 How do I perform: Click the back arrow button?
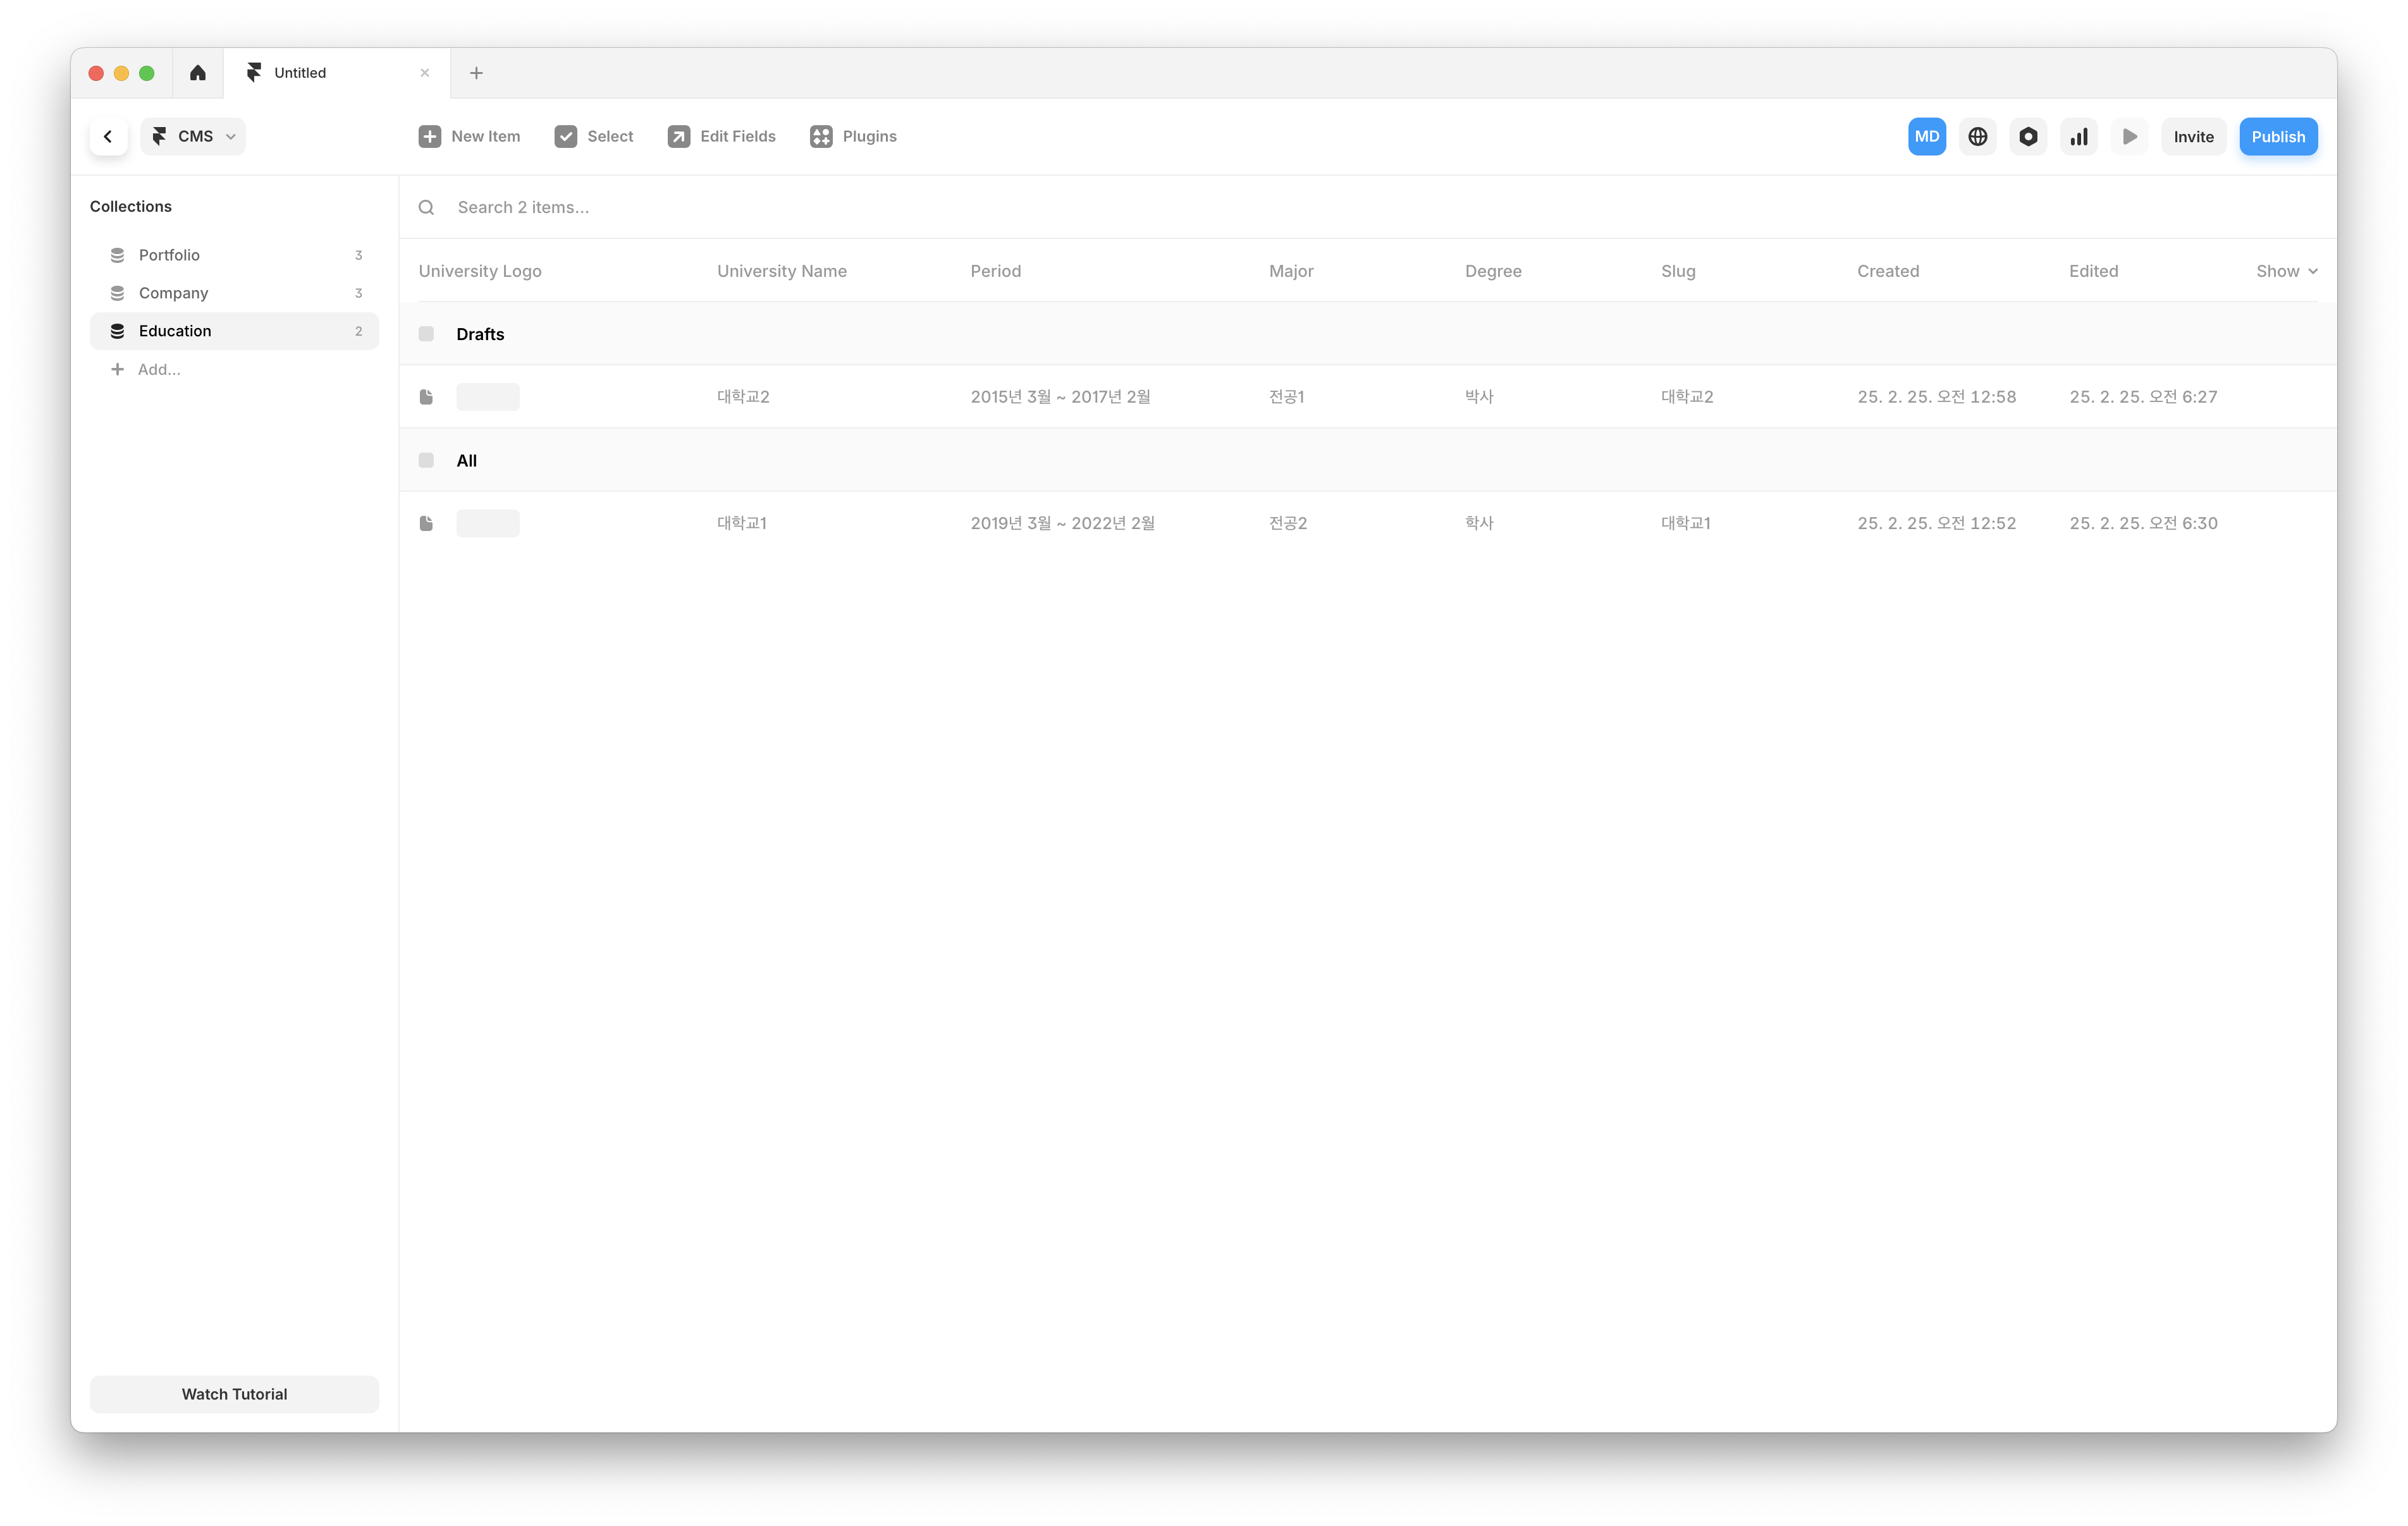click(108, 137)
